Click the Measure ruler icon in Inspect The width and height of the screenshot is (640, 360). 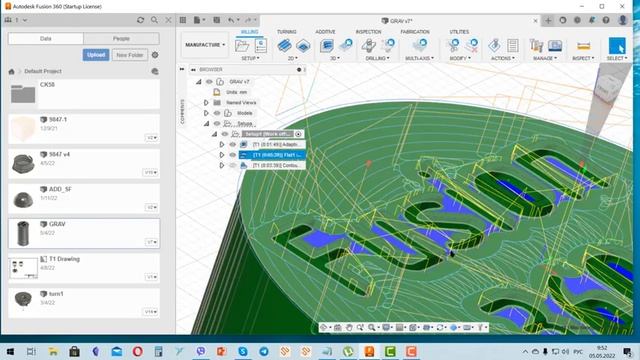click(584, 46)
